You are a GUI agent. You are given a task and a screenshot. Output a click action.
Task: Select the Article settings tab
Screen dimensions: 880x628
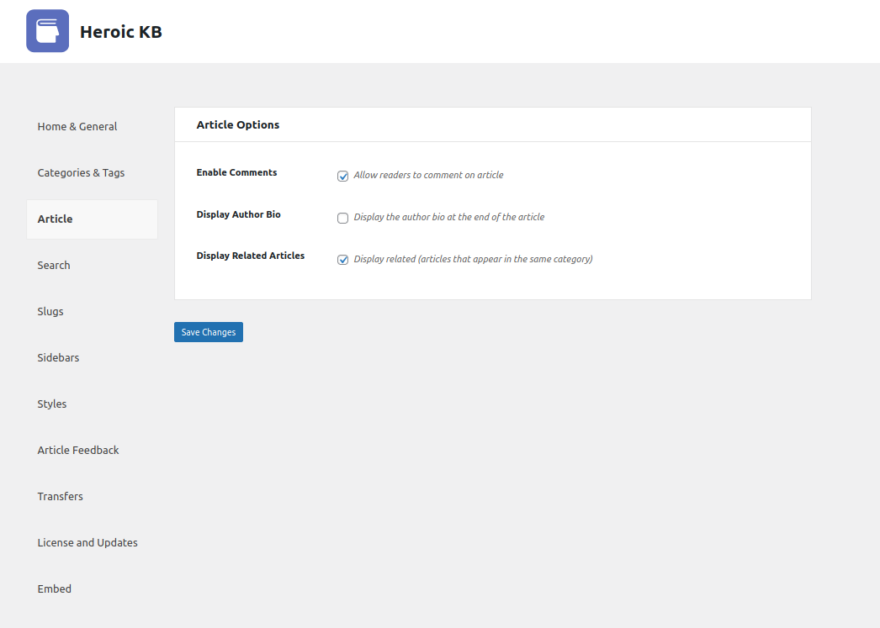tap(54, 218)
